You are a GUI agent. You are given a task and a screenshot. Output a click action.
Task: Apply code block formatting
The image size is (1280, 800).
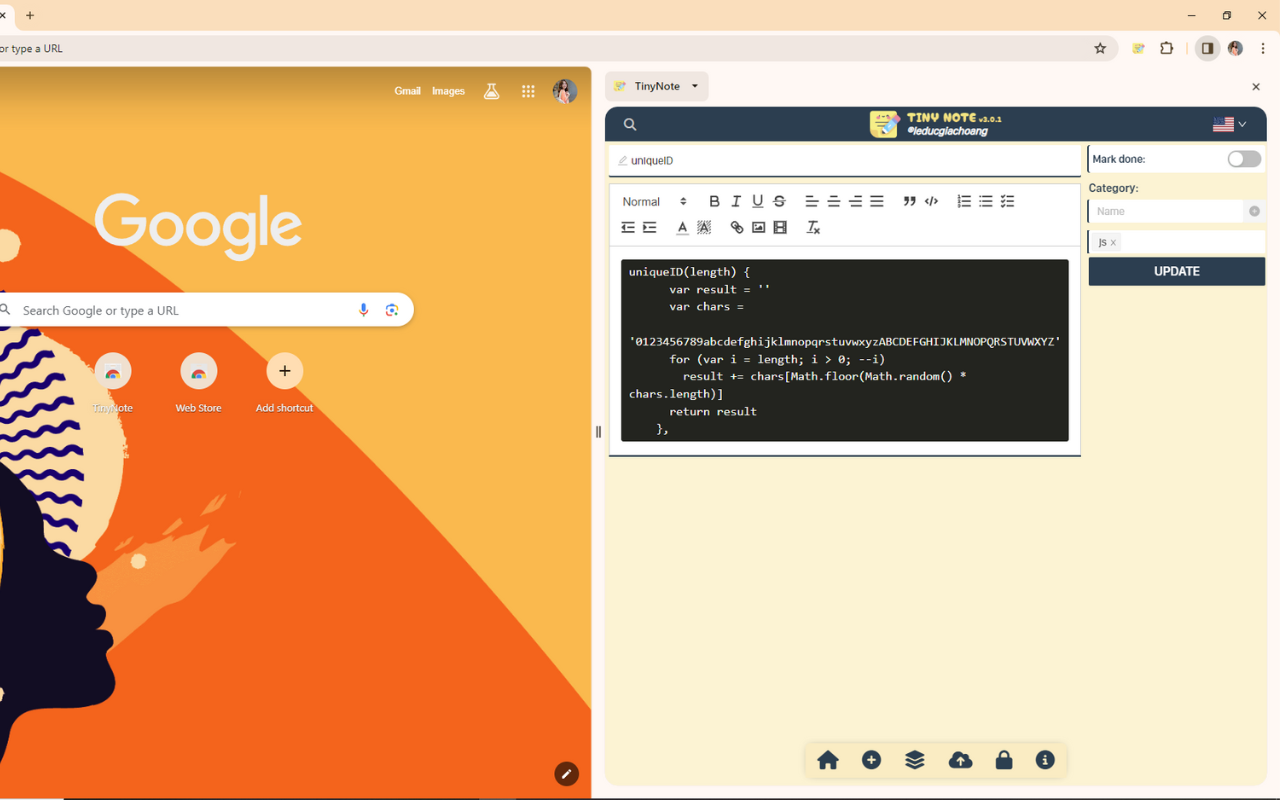click(x=931, y=201)
